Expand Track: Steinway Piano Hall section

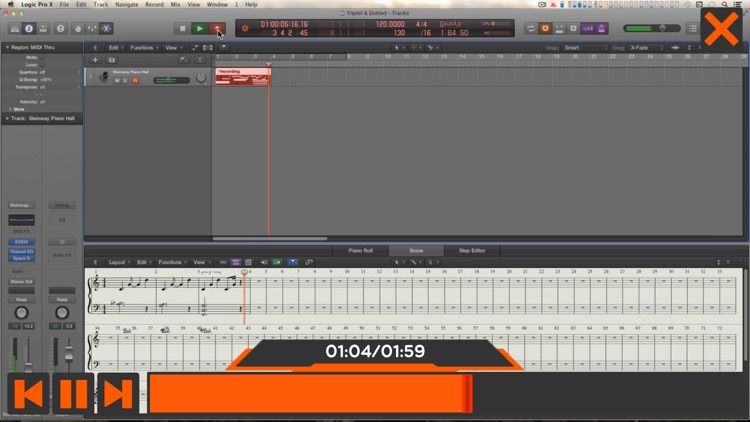tap(7, 118)
